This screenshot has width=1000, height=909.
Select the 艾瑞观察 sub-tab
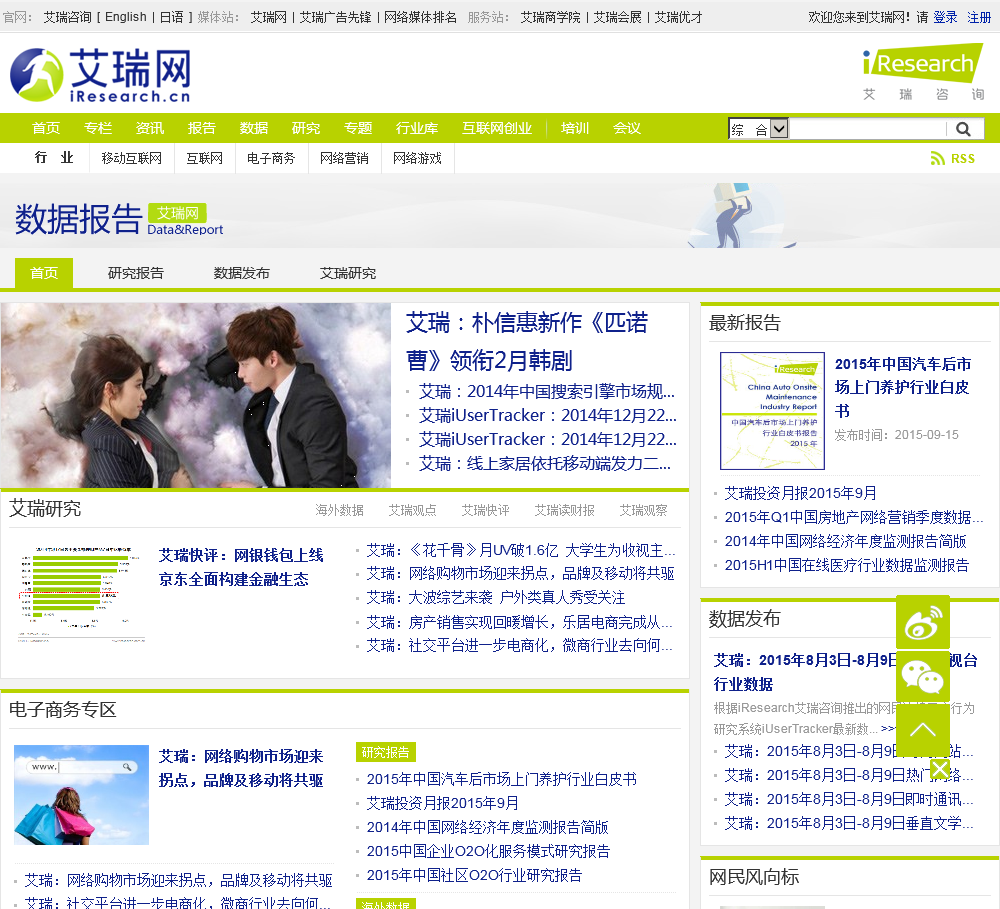(x=643, y=510)
